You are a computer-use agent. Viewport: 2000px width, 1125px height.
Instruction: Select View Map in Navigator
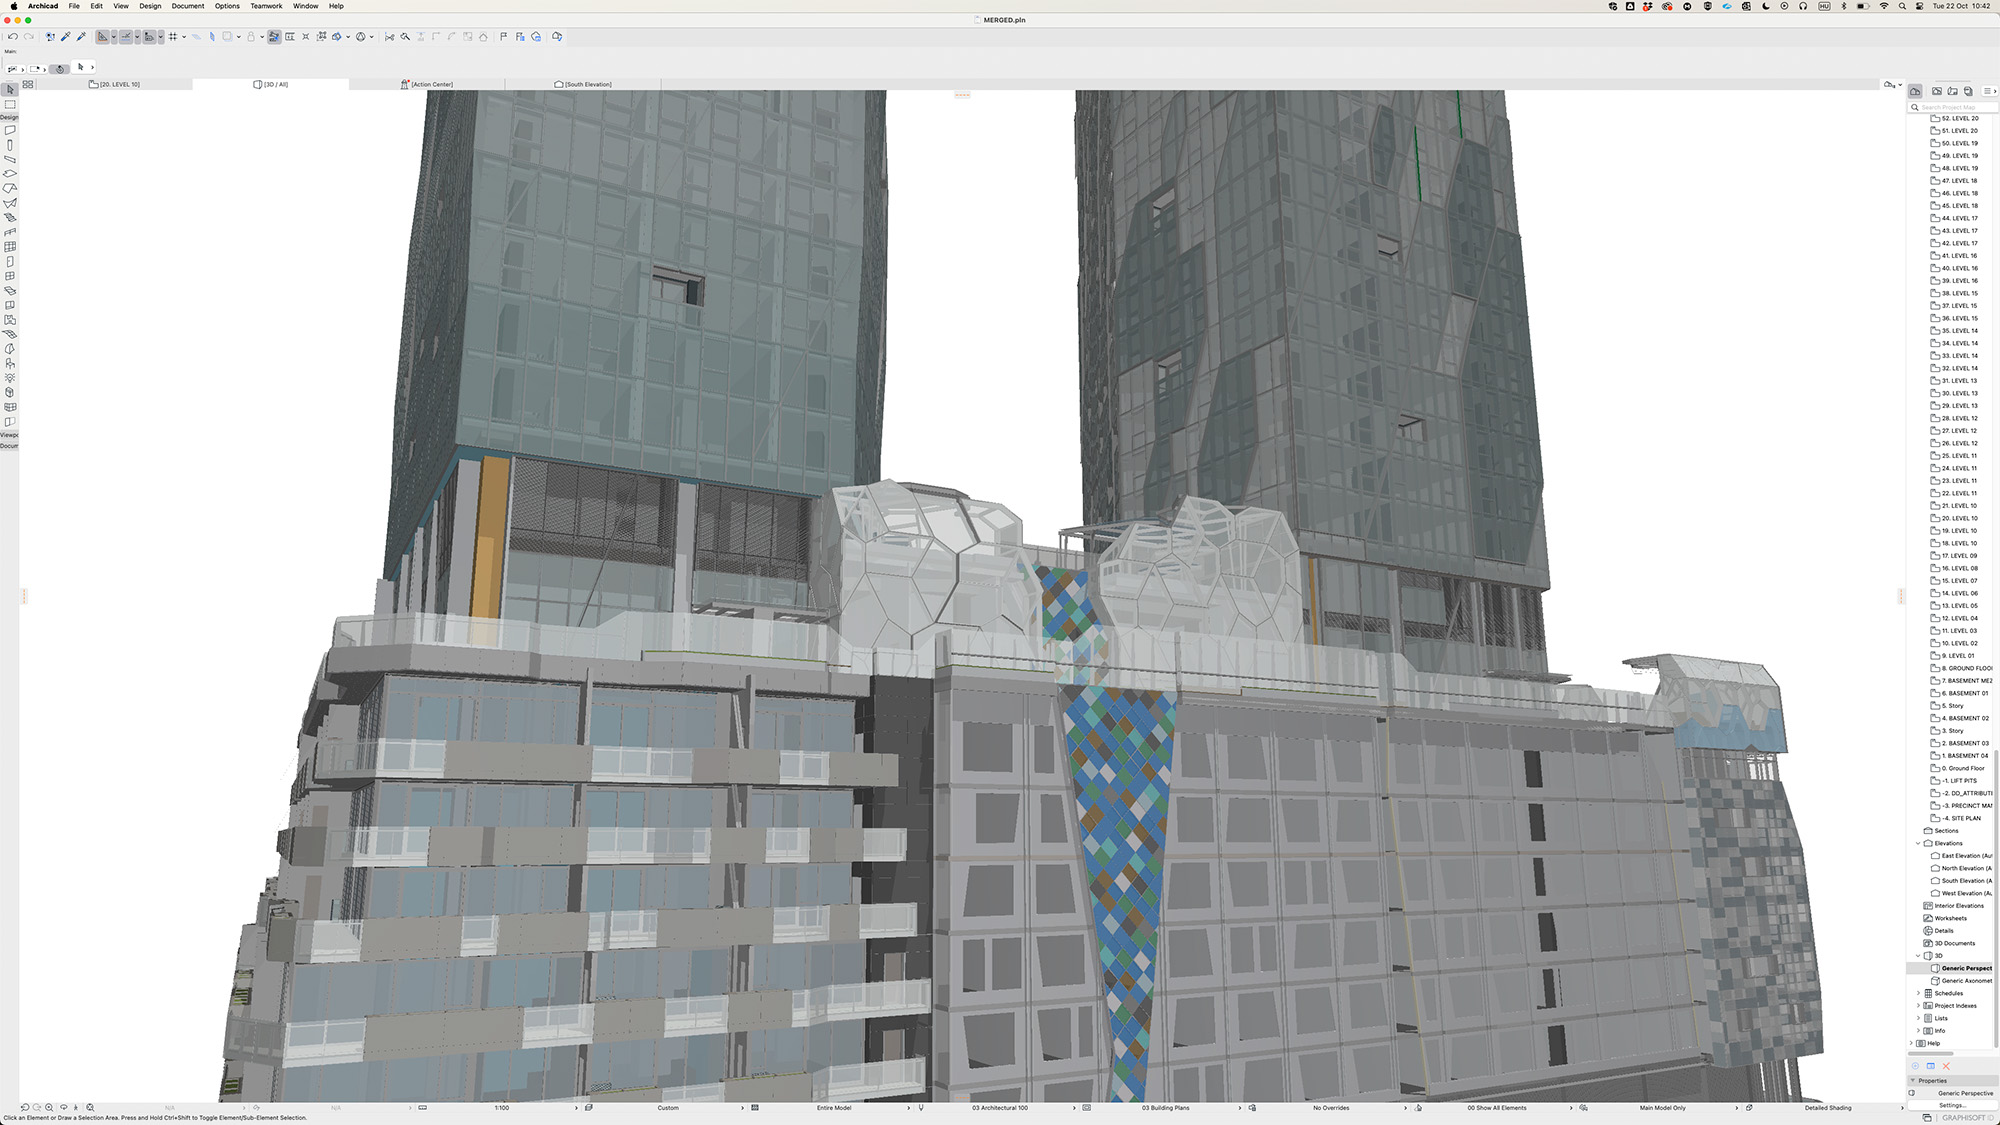tap(1937, 91)
